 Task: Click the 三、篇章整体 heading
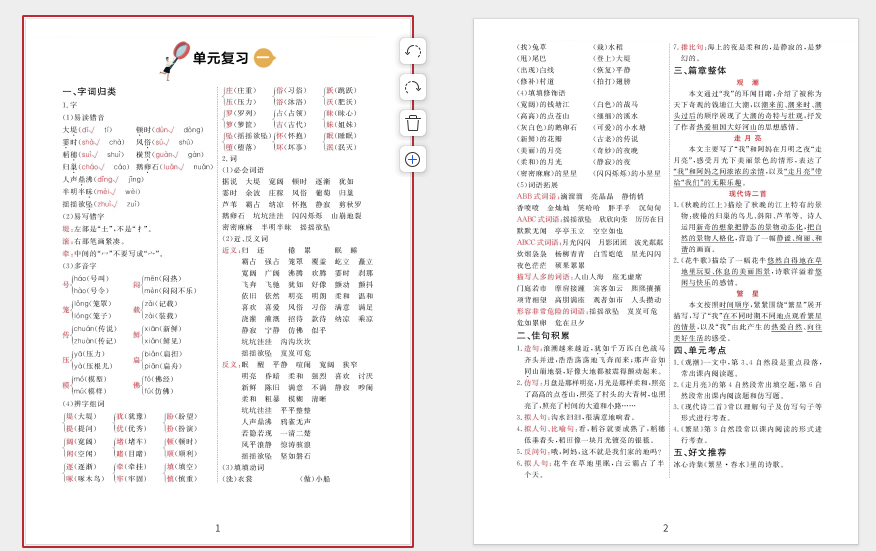click(x=700, y=71)
